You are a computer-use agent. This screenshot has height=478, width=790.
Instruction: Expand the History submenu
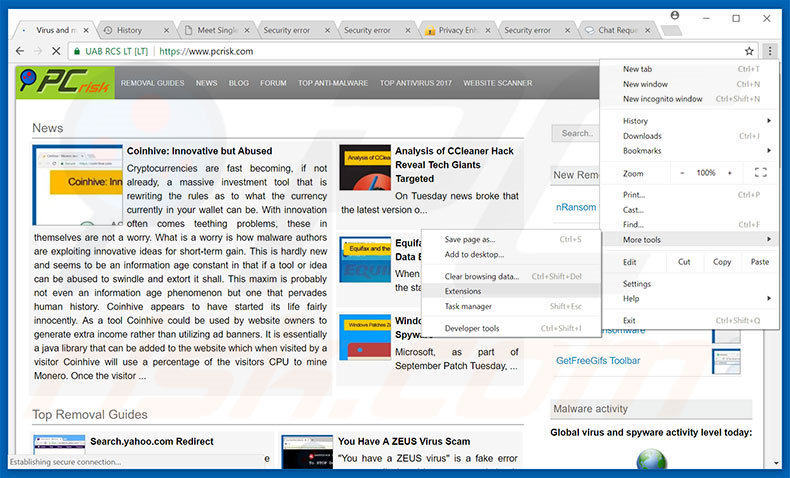[690, 121]
